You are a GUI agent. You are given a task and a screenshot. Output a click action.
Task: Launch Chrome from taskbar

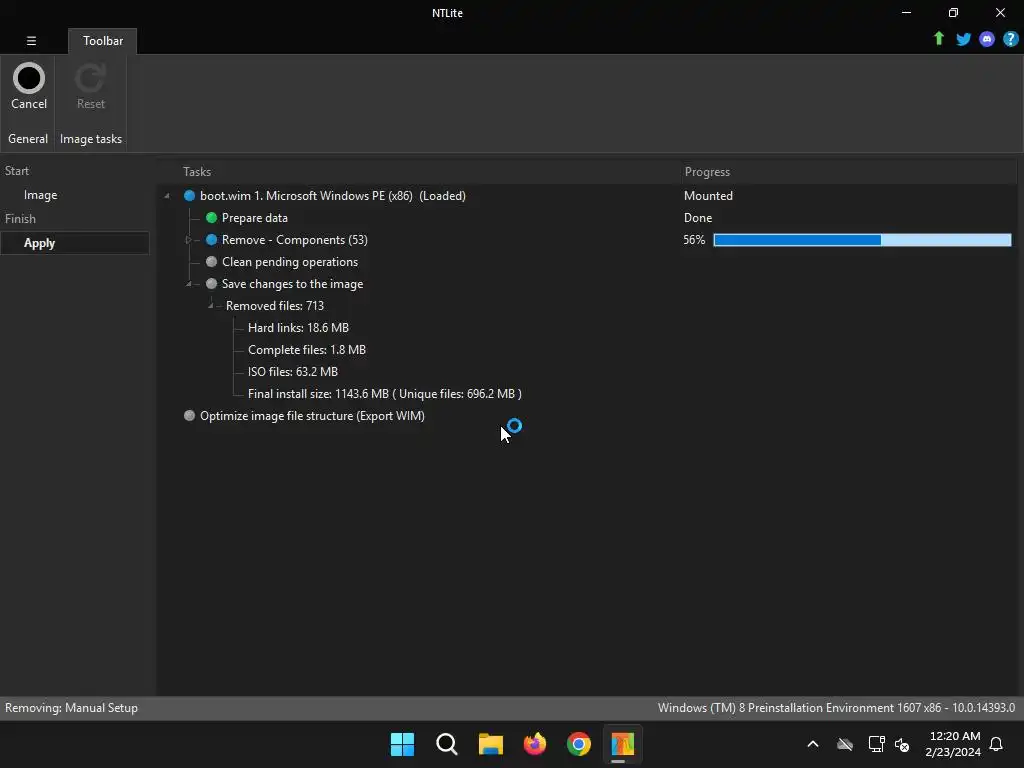click(x=579, y=744)
